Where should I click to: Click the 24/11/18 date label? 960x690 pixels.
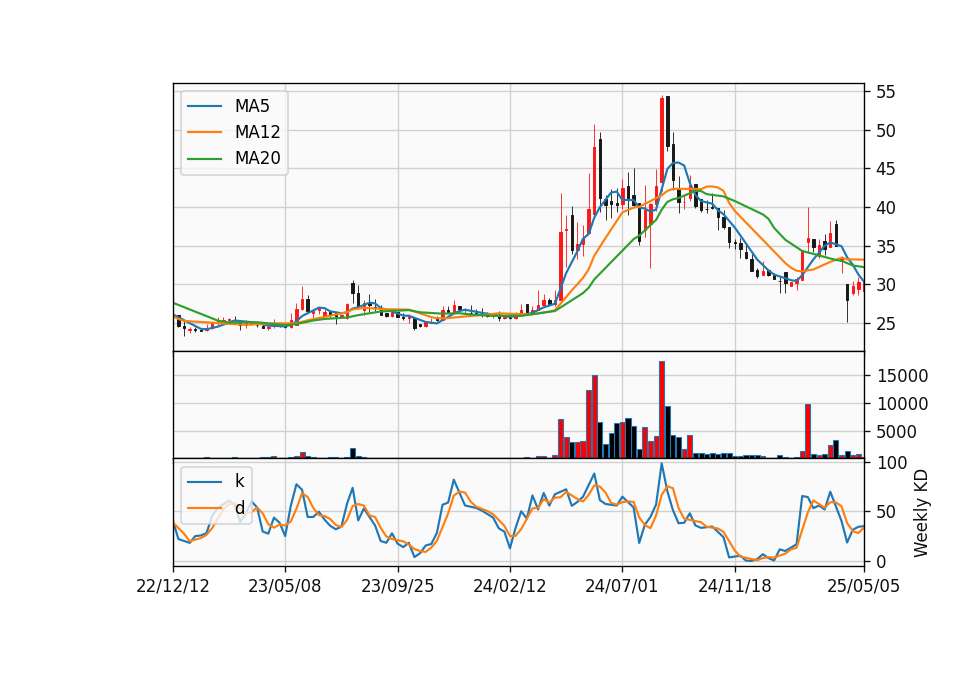click(x=735, y=586)
